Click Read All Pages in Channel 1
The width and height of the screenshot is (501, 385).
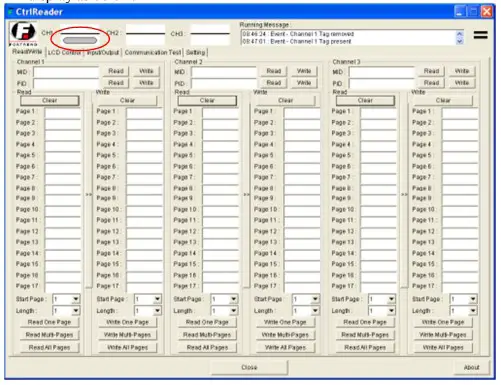click(49, 348)
